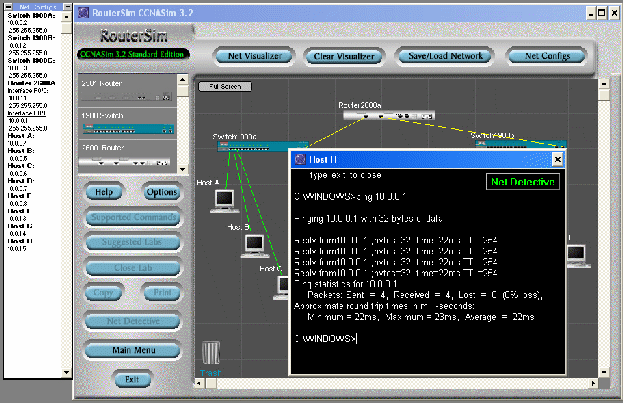Screen dimensions: 624x404
Task: Click the RouterSim title bar icon
Action: 84,13
